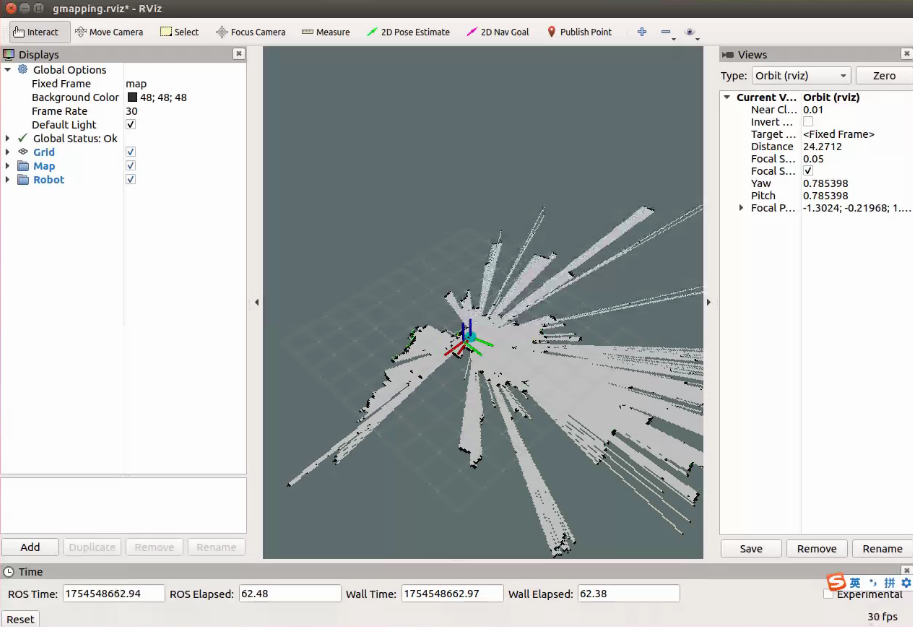Activate the Publish Point tool
This screenshot has height=627, width=913.
[579, 32]
